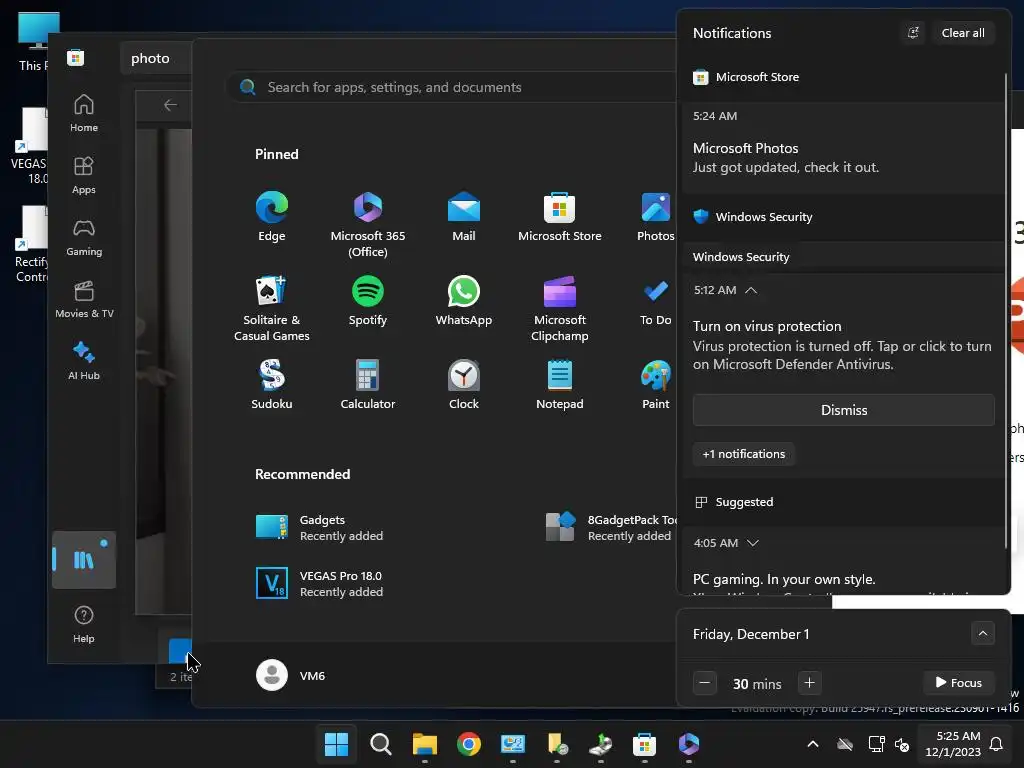
Task: Open the Calculator app
Action: click(x=368, y=385)
